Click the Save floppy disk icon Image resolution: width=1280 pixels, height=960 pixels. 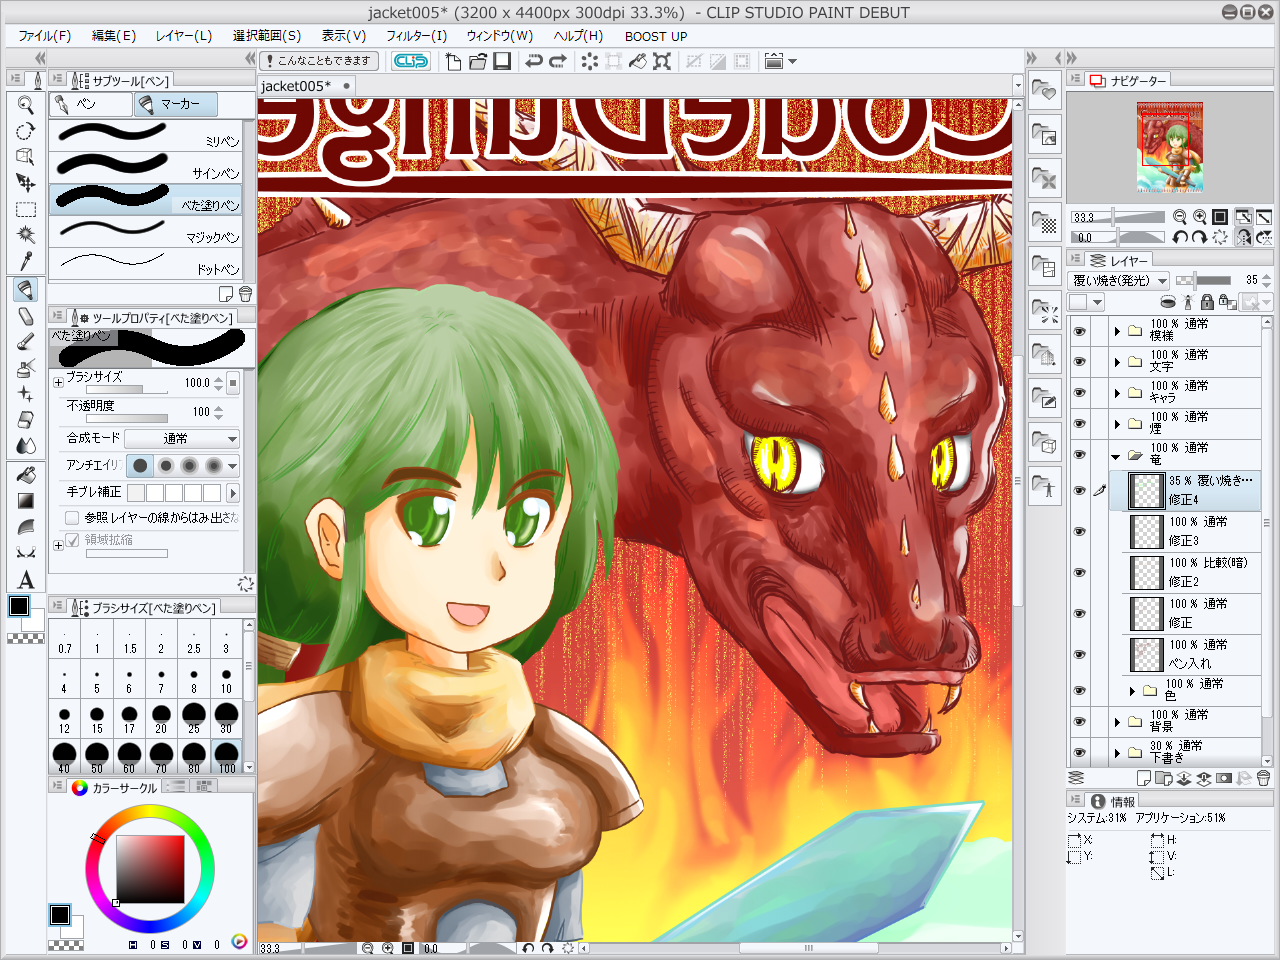[502, 61]
